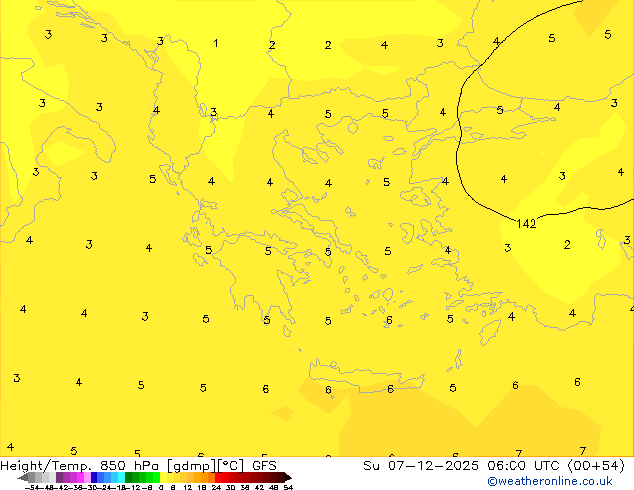Click the map title 'Height/Temp. 850 hPa'
634x490 pixels.
(x=79, y=466)
